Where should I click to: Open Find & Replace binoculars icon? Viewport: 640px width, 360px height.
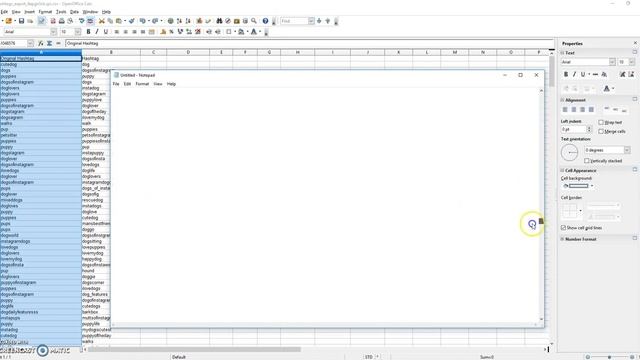pos(219,21)
